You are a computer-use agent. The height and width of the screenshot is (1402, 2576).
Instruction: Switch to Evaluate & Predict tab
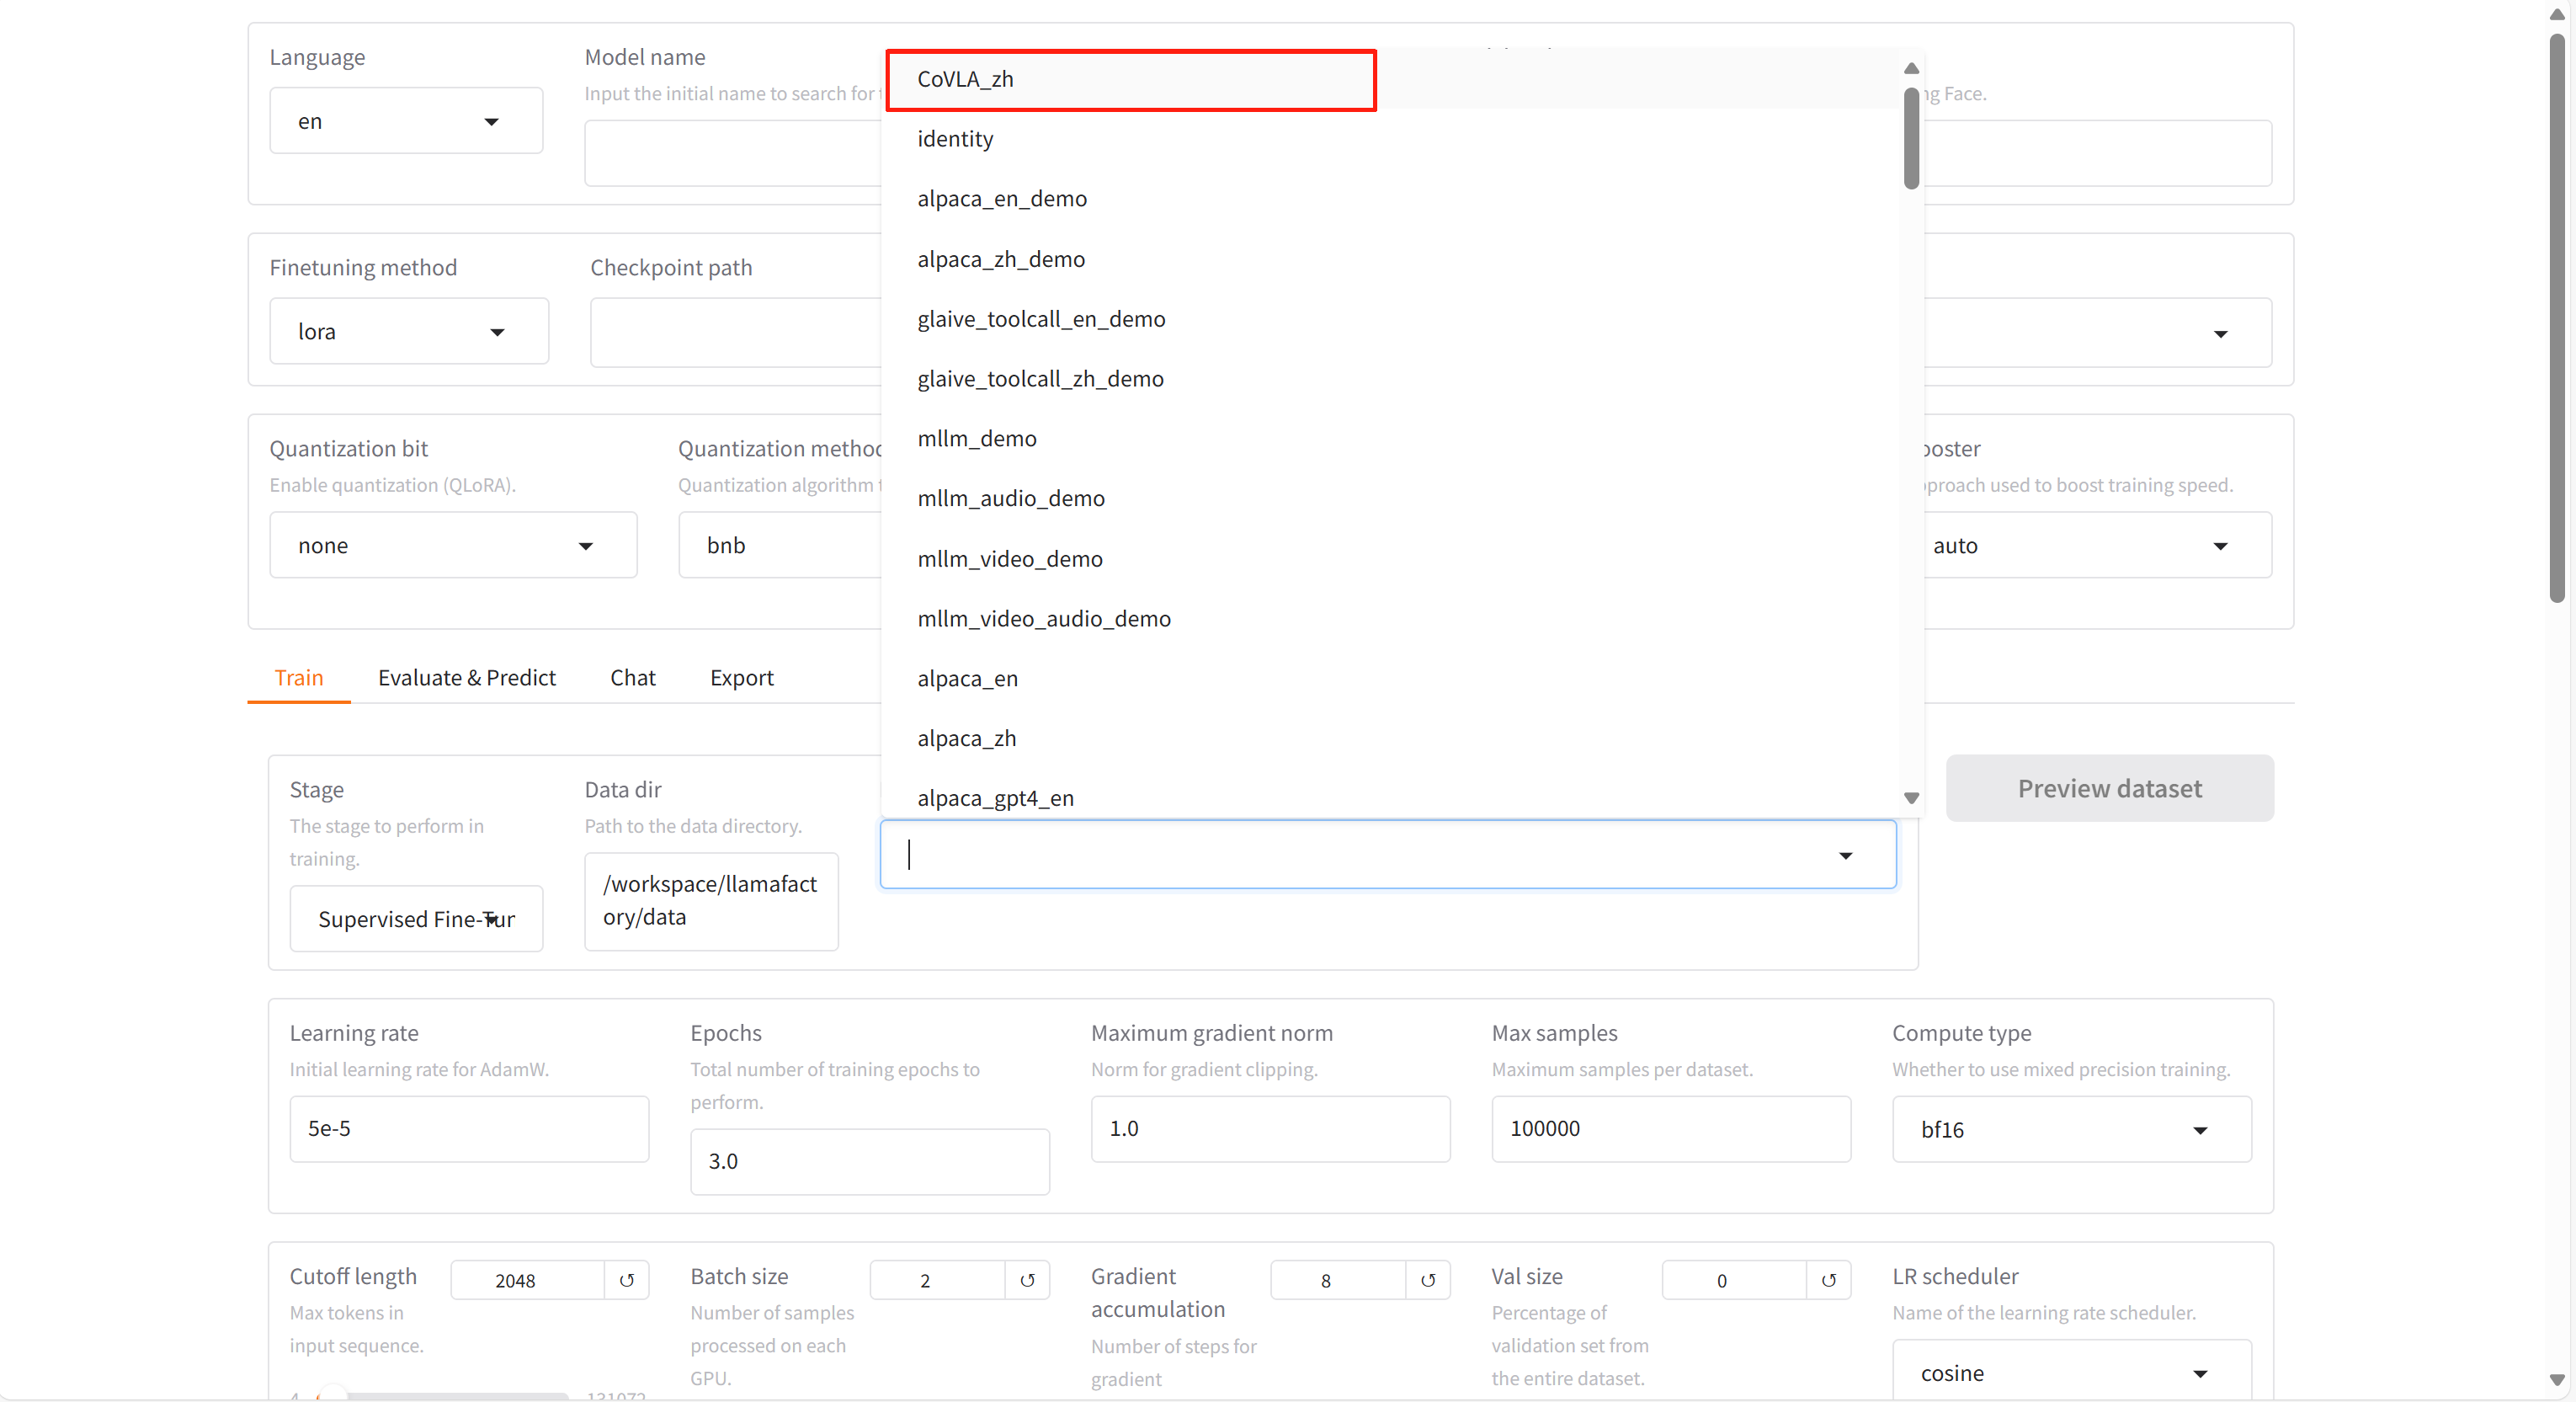pyautogui.click(x=466, y=678)
